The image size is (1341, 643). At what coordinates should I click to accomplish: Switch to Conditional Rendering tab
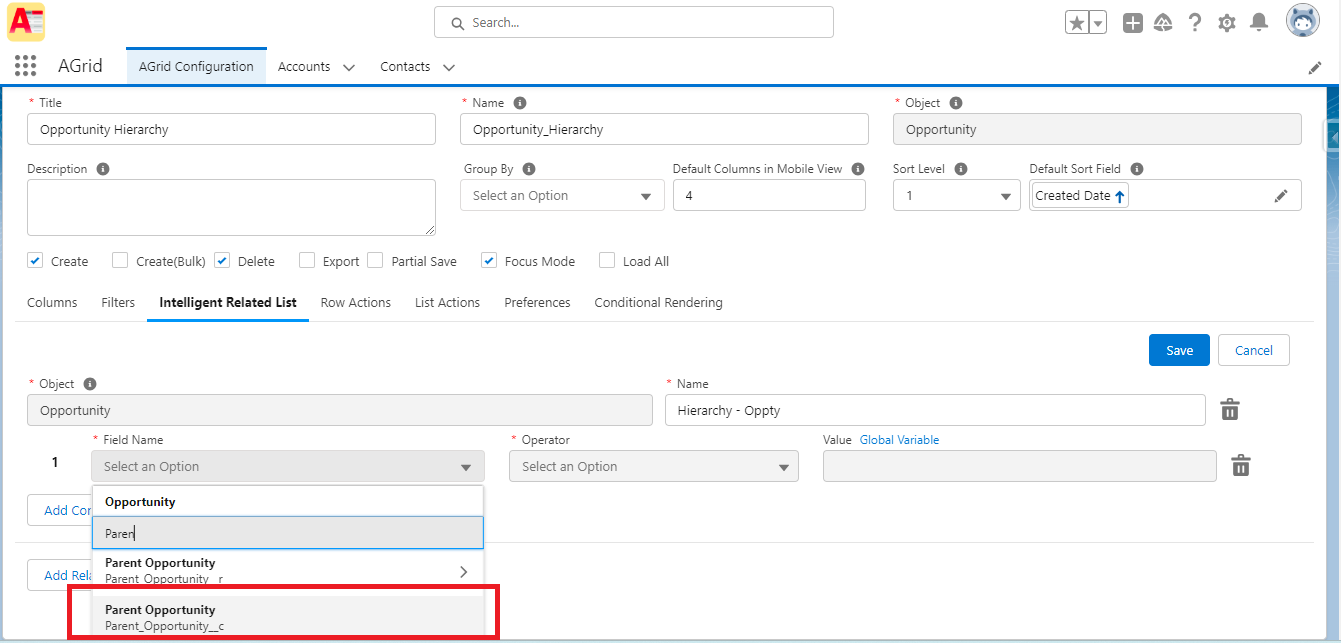click(x=658, y=302)
